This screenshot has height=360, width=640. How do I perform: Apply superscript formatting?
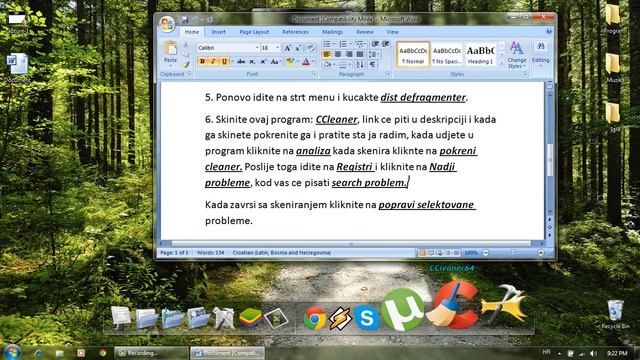pyautogui.click(x=263, y=62)
